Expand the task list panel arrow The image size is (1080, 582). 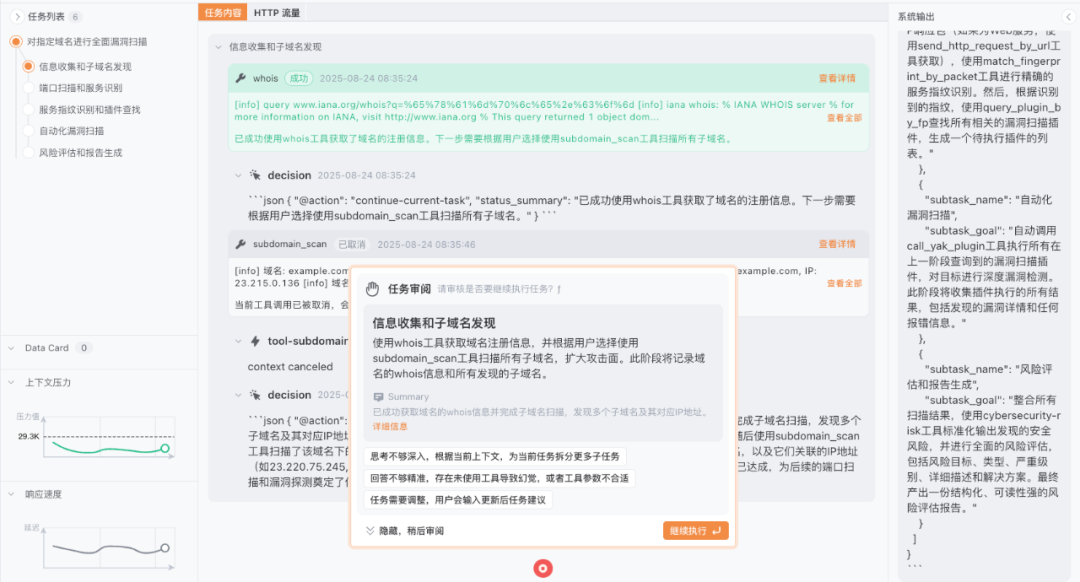(17, 17)
